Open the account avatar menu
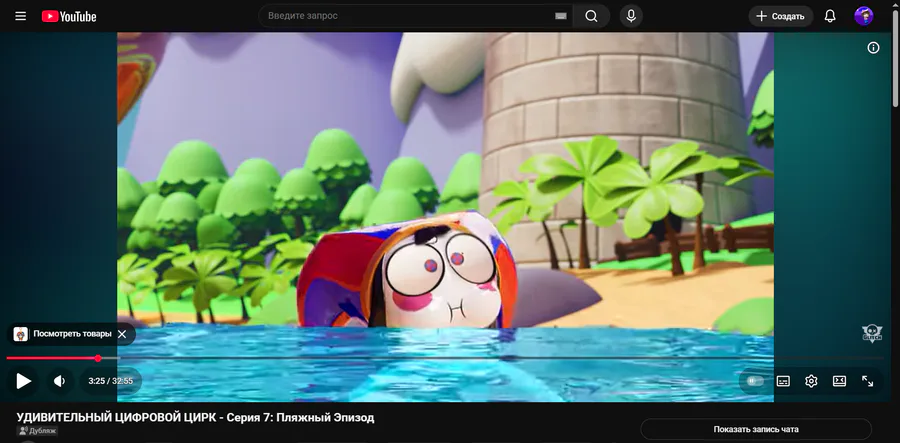Viewport: 900px width, 443px height. tap(863, 16)
